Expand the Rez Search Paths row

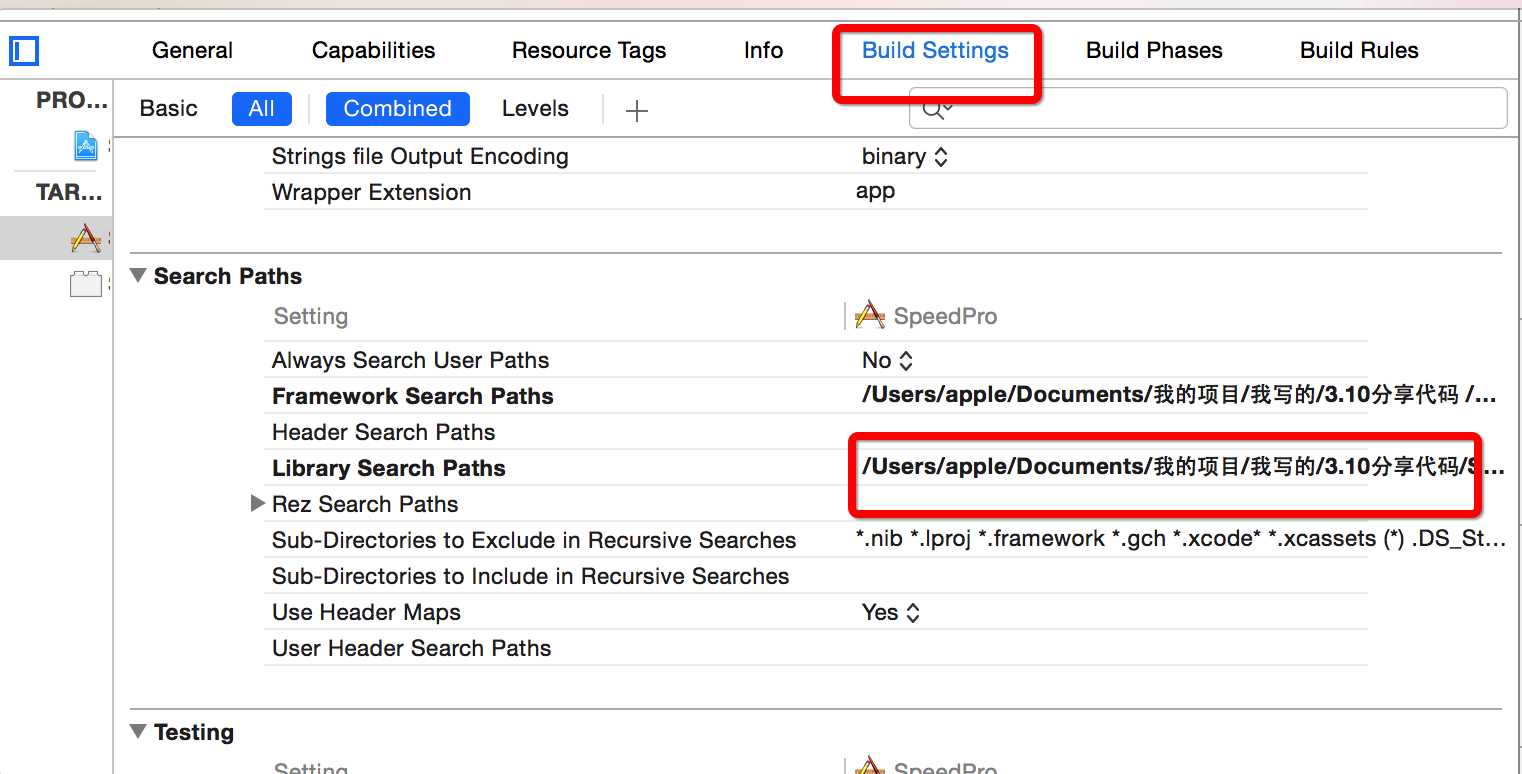coord(258,504)
